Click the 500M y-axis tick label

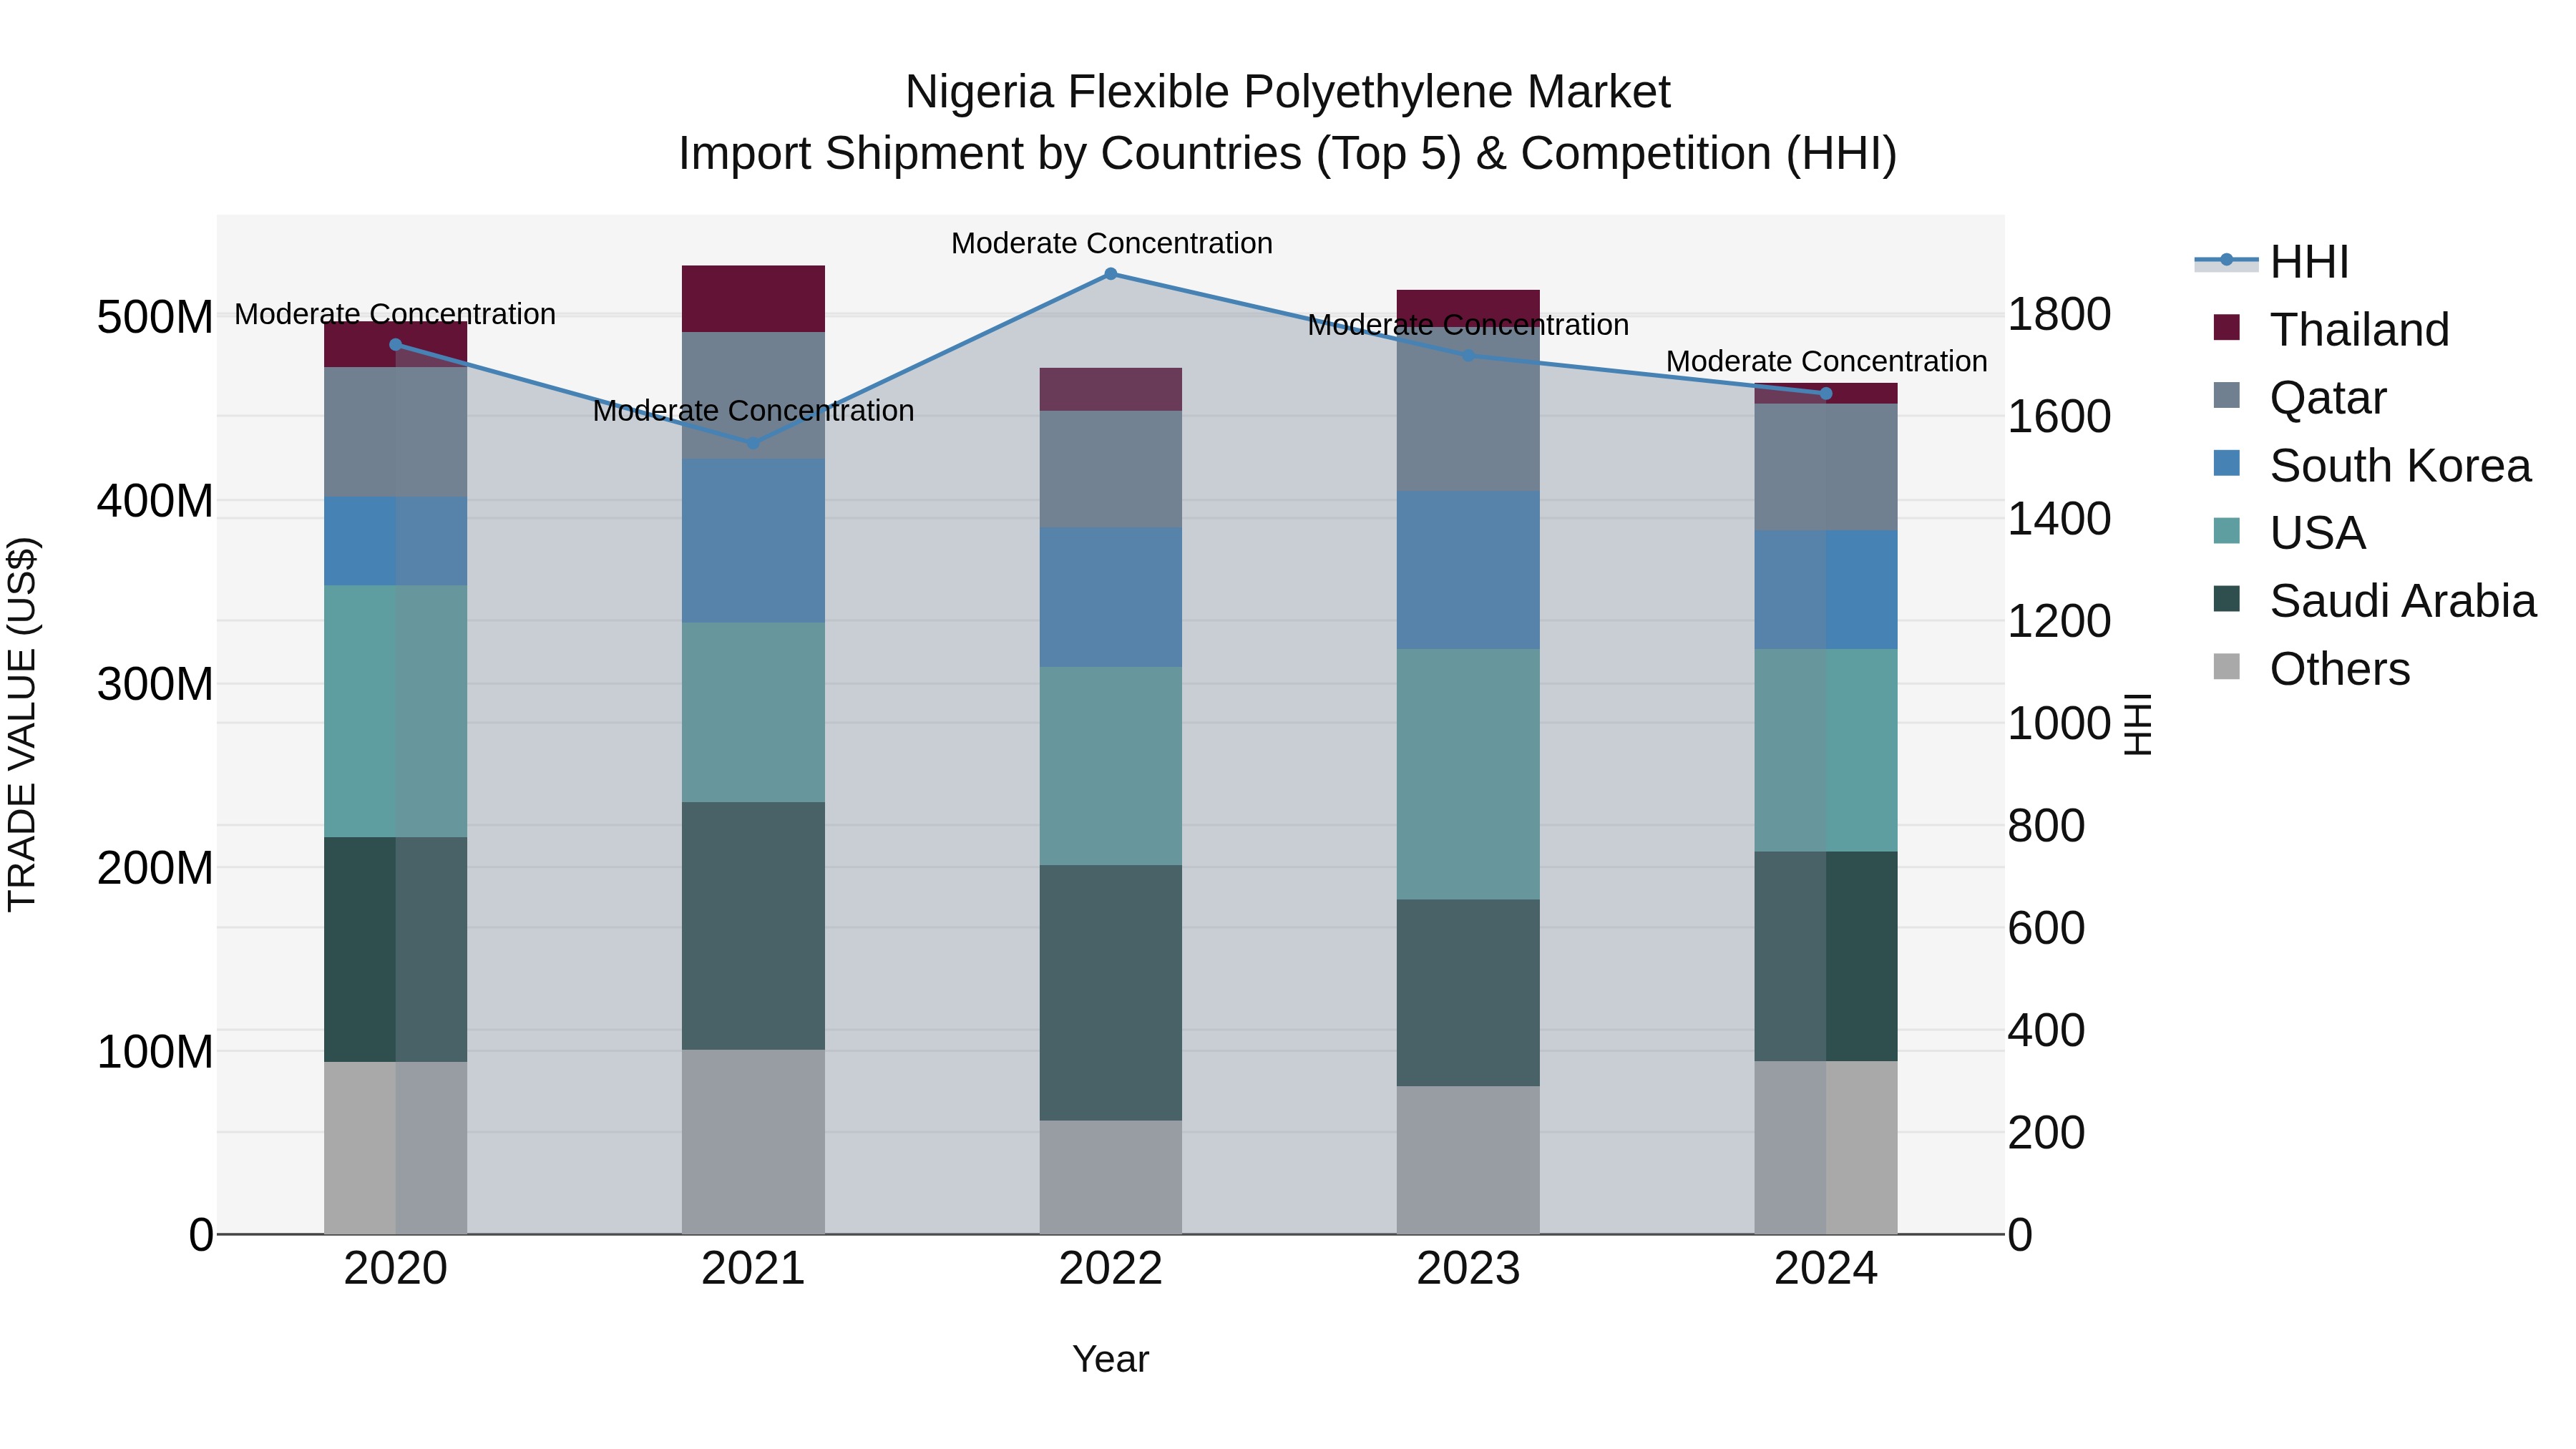[155, 318]
